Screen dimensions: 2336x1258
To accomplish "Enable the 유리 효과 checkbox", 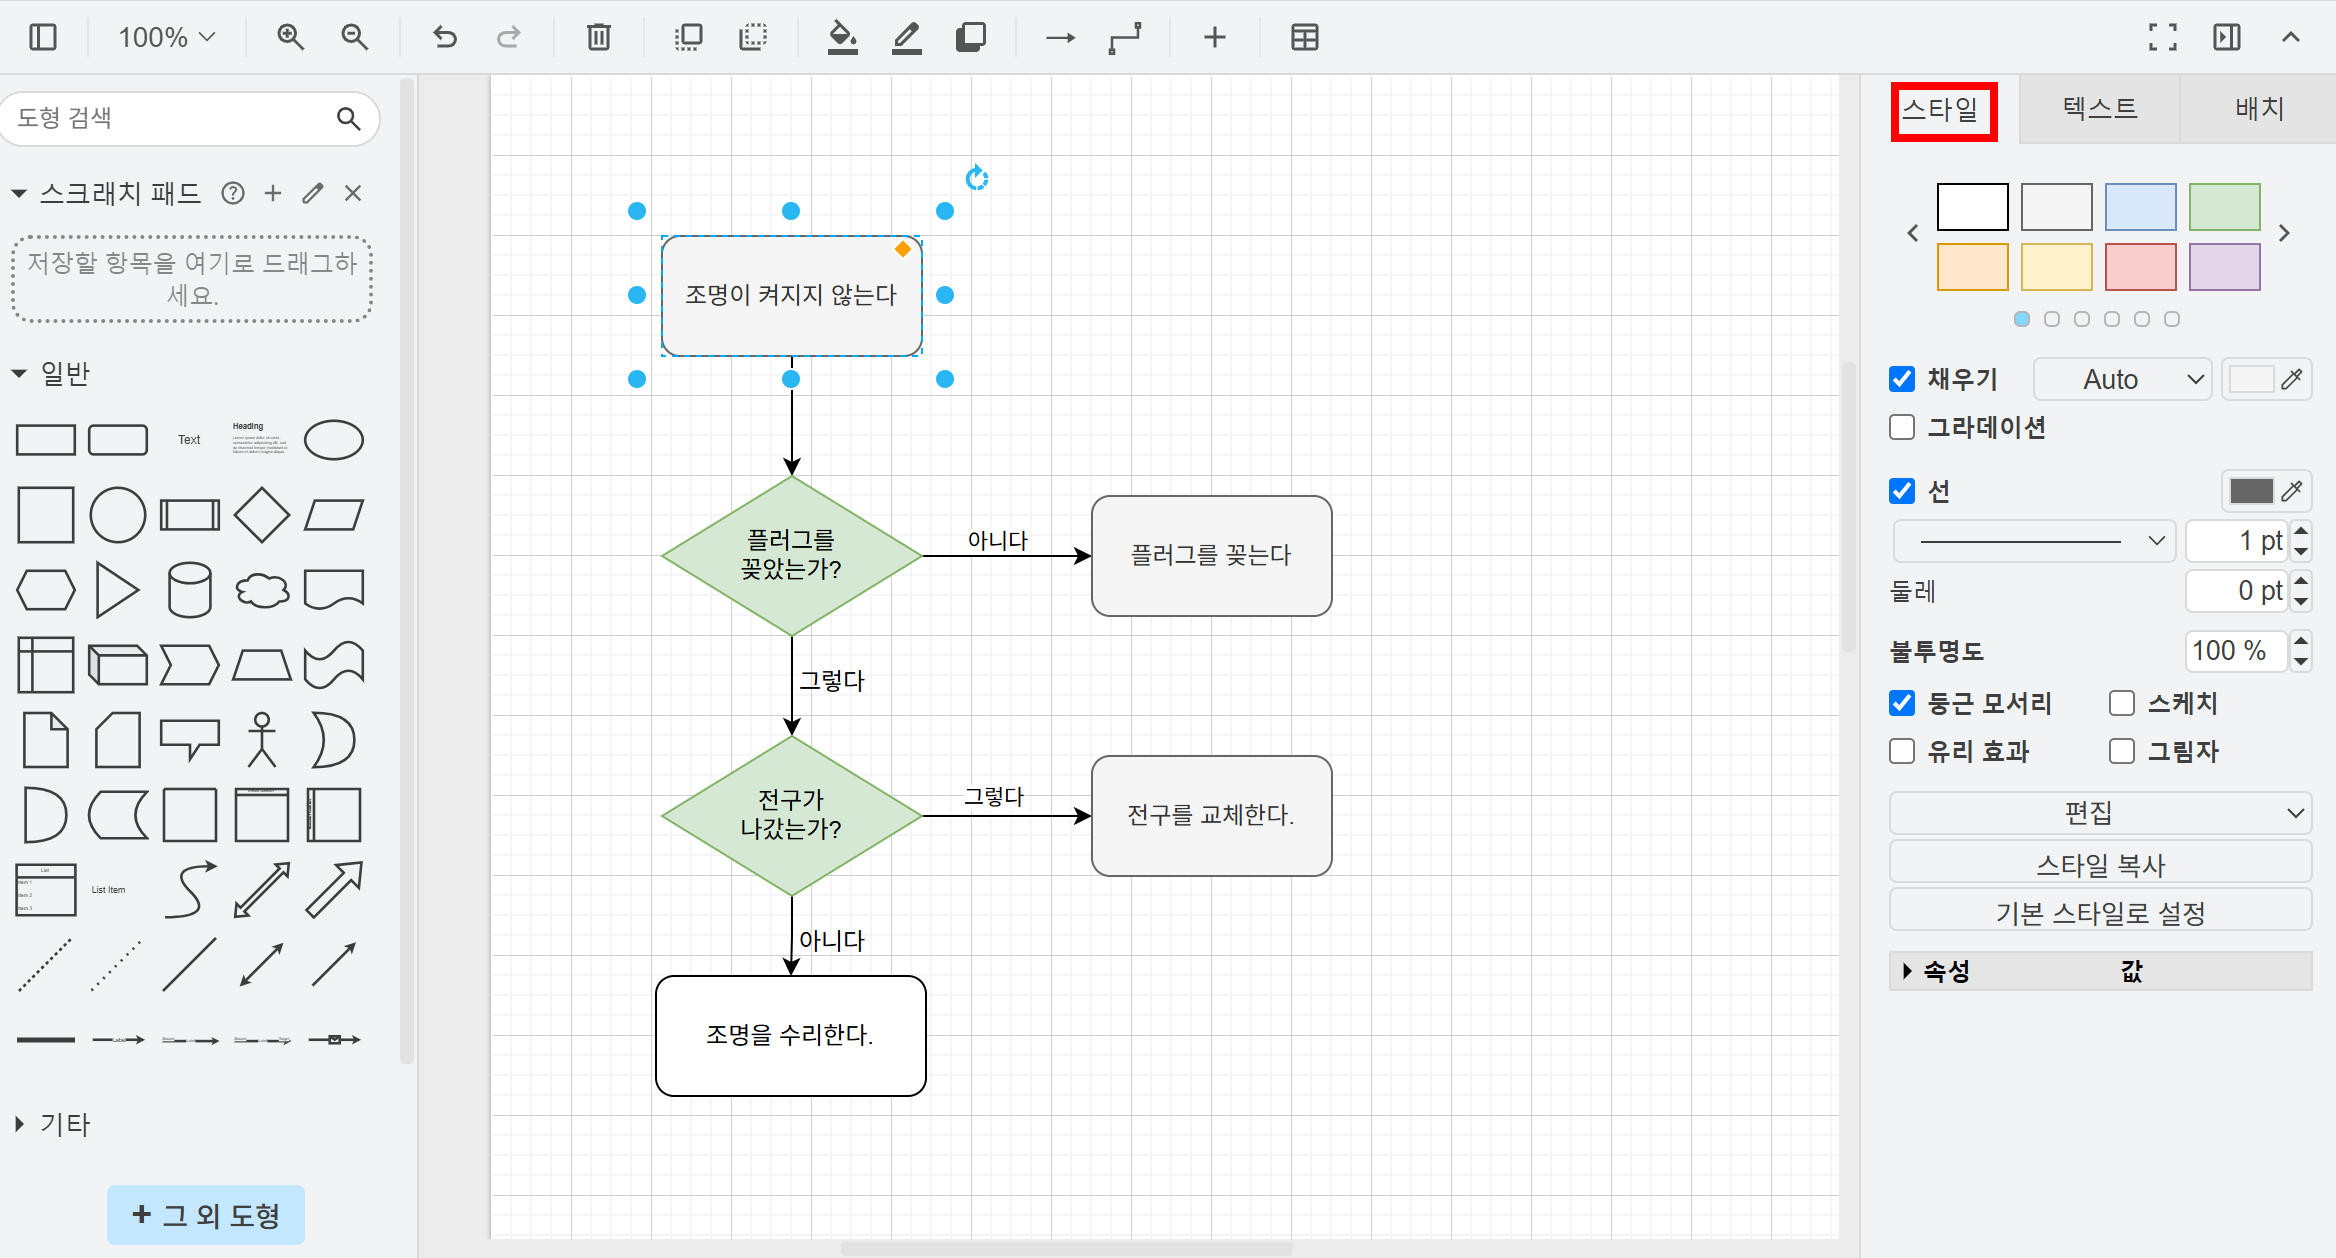I will [x=1902, y=751].
